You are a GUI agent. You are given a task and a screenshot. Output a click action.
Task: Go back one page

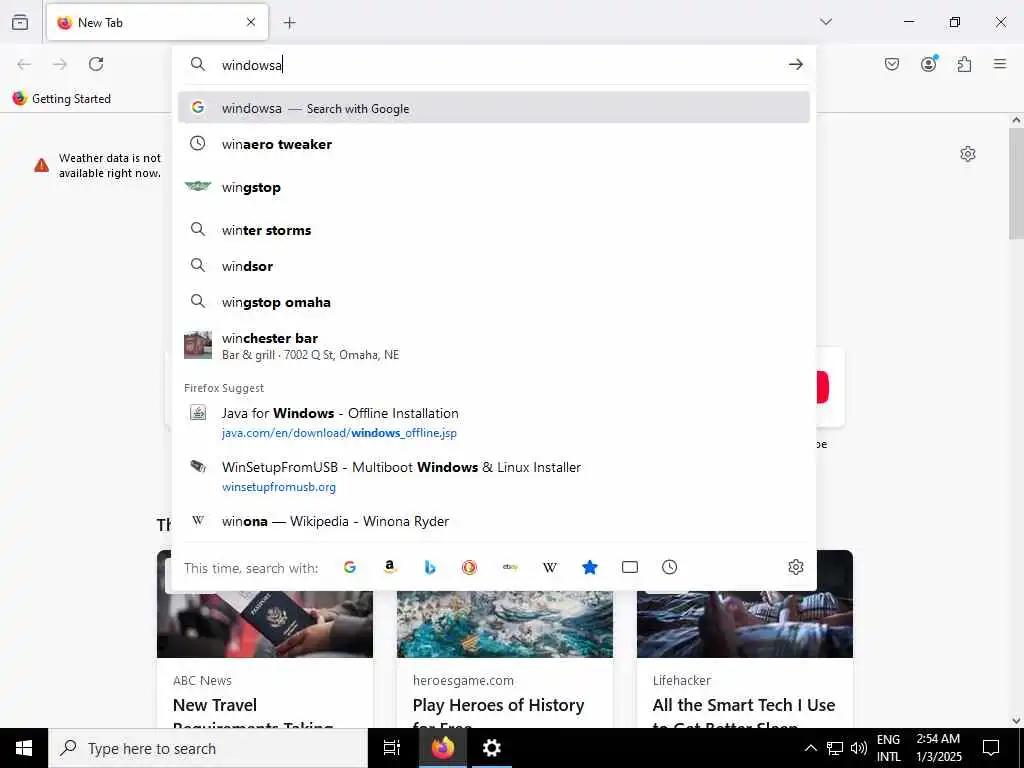click(24, 64)
